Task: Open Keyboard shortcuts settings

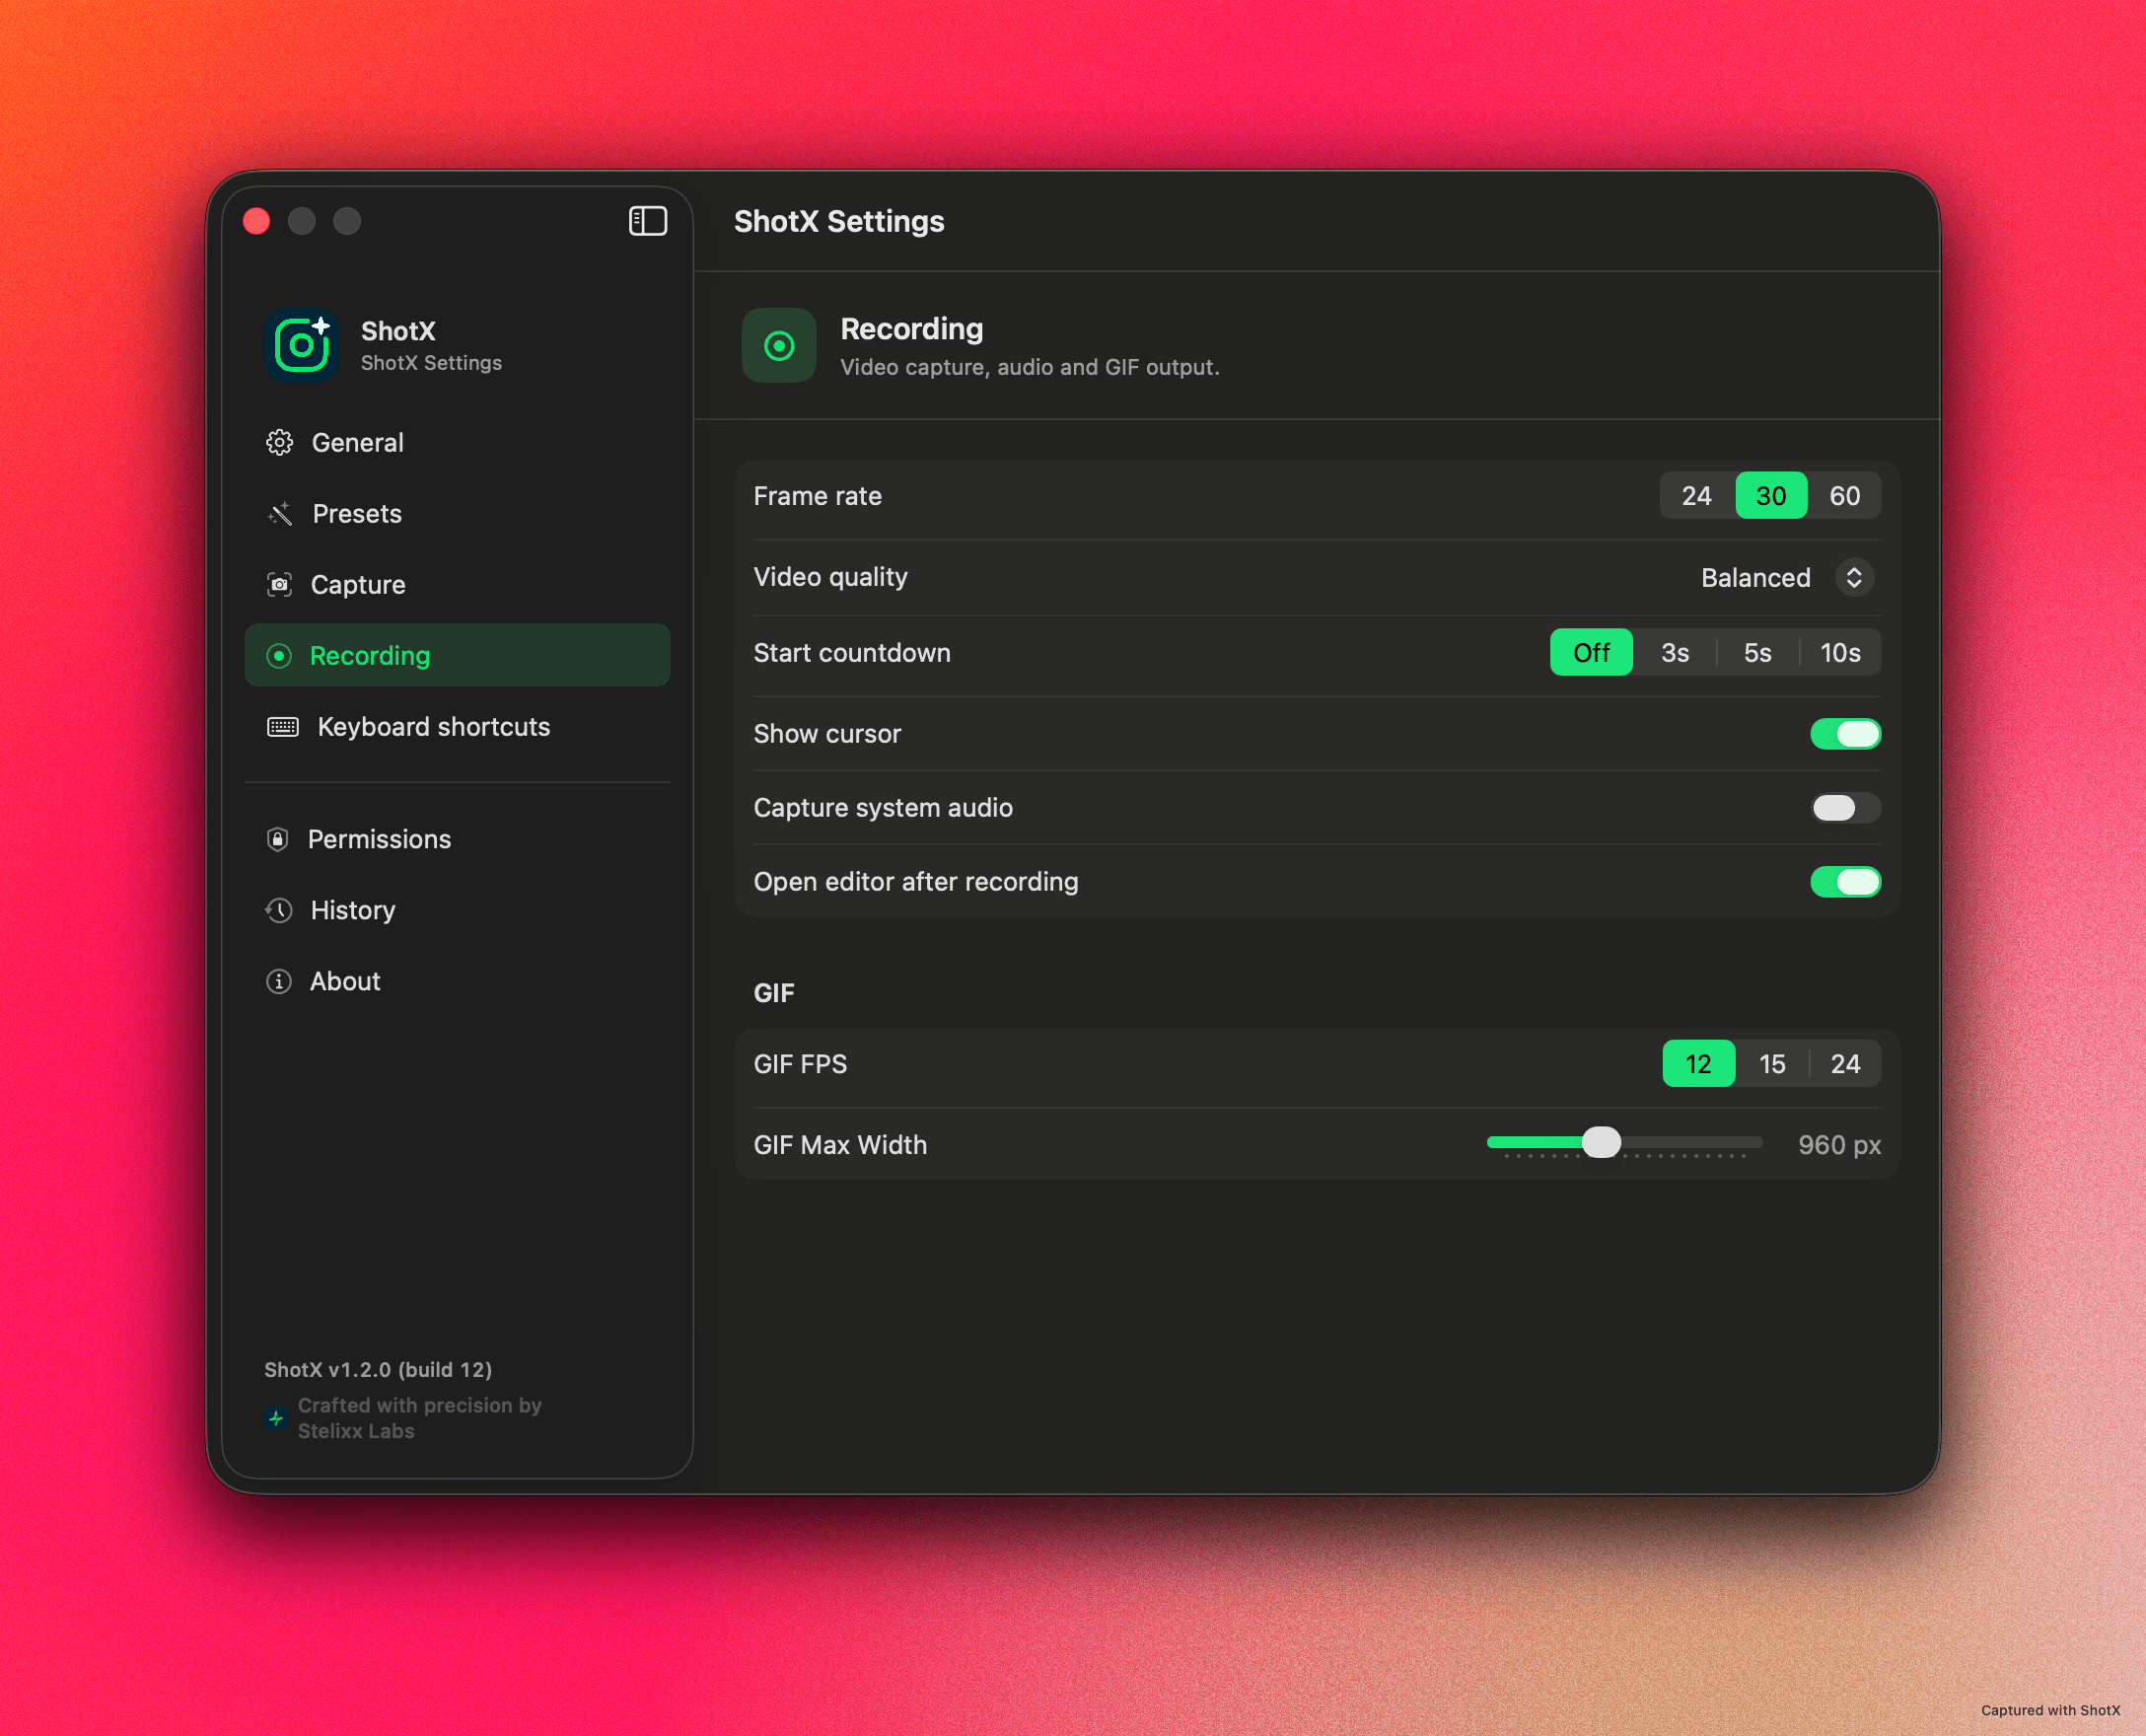Action: pos(457,726)
